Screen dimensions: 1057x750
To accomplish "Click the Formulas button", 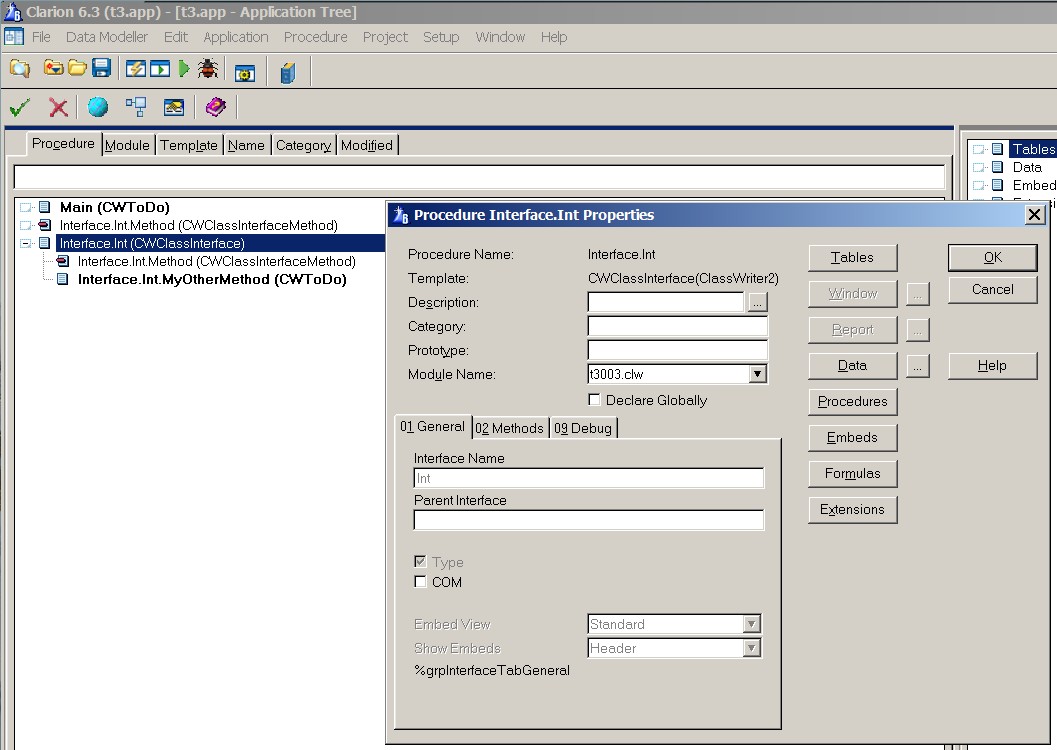I will click(852, 474).
